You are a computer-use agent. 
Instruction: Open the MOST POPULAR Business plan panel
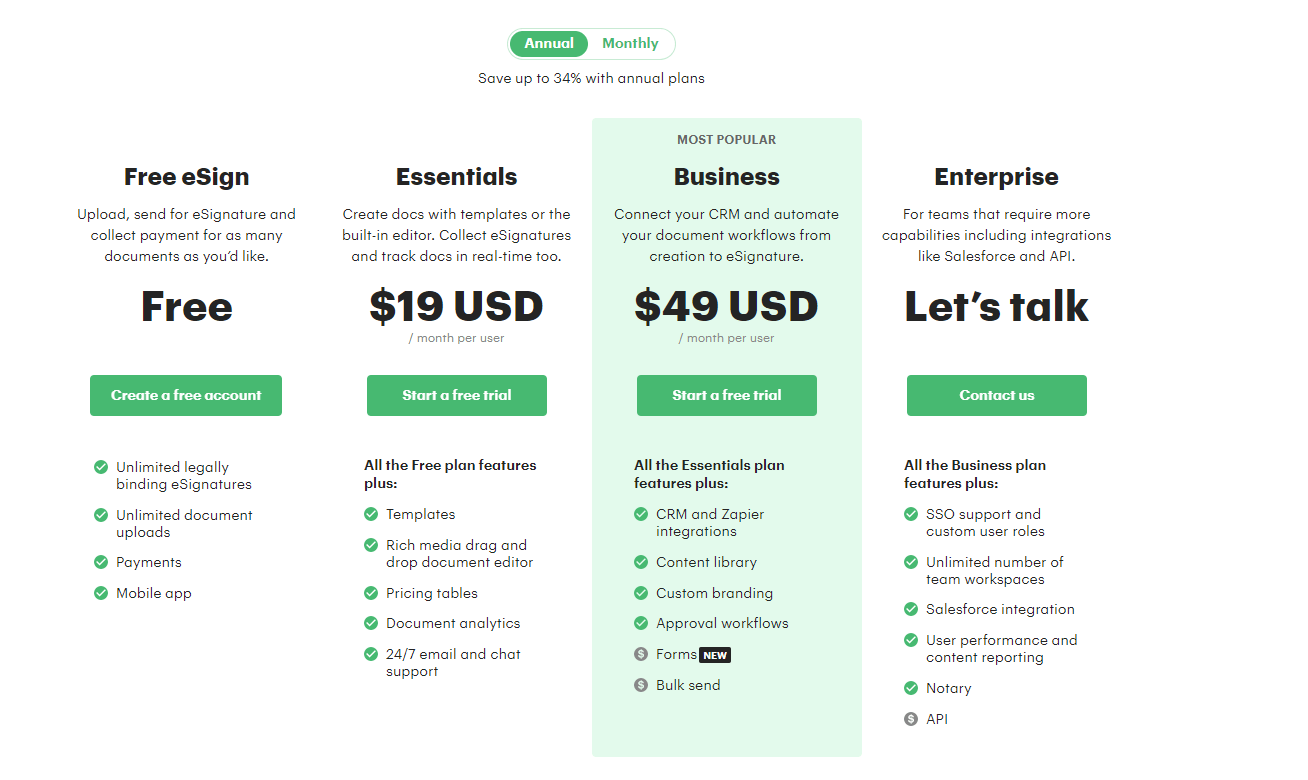[x=726, y=139]
